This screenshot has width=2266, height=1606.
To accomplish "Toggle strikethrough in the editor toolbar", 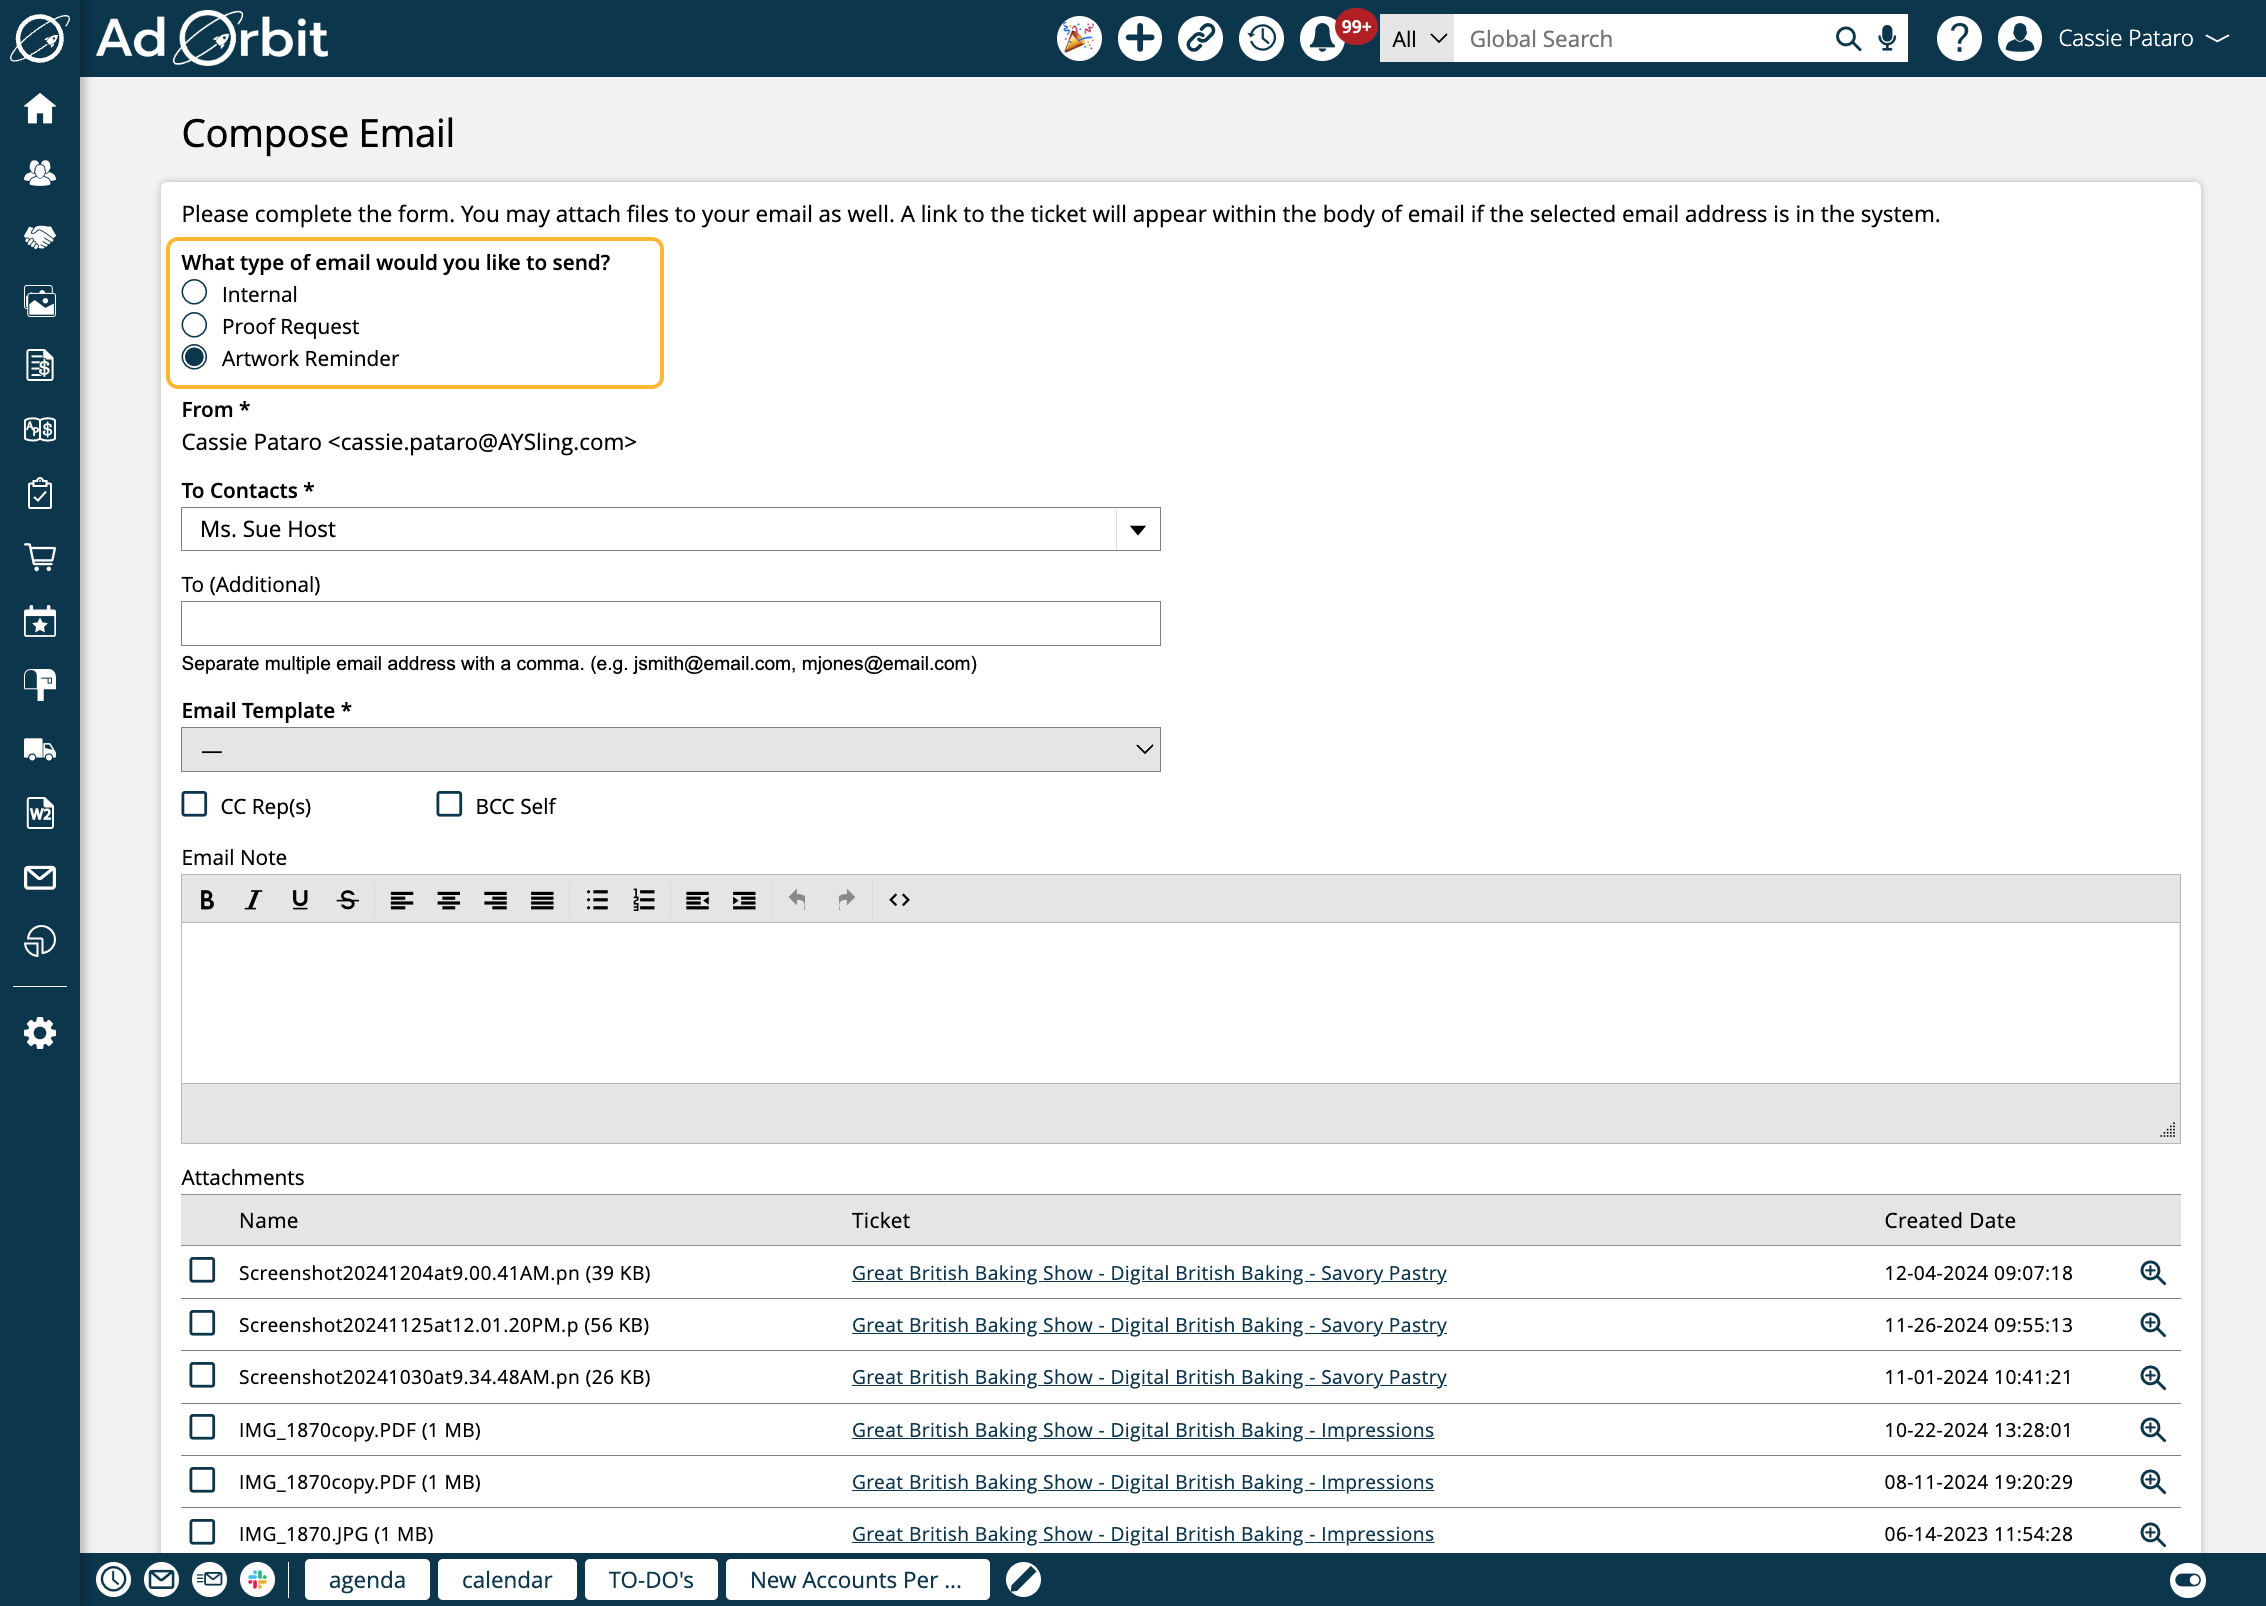I will pyautogui.click(x=347, y=900).
